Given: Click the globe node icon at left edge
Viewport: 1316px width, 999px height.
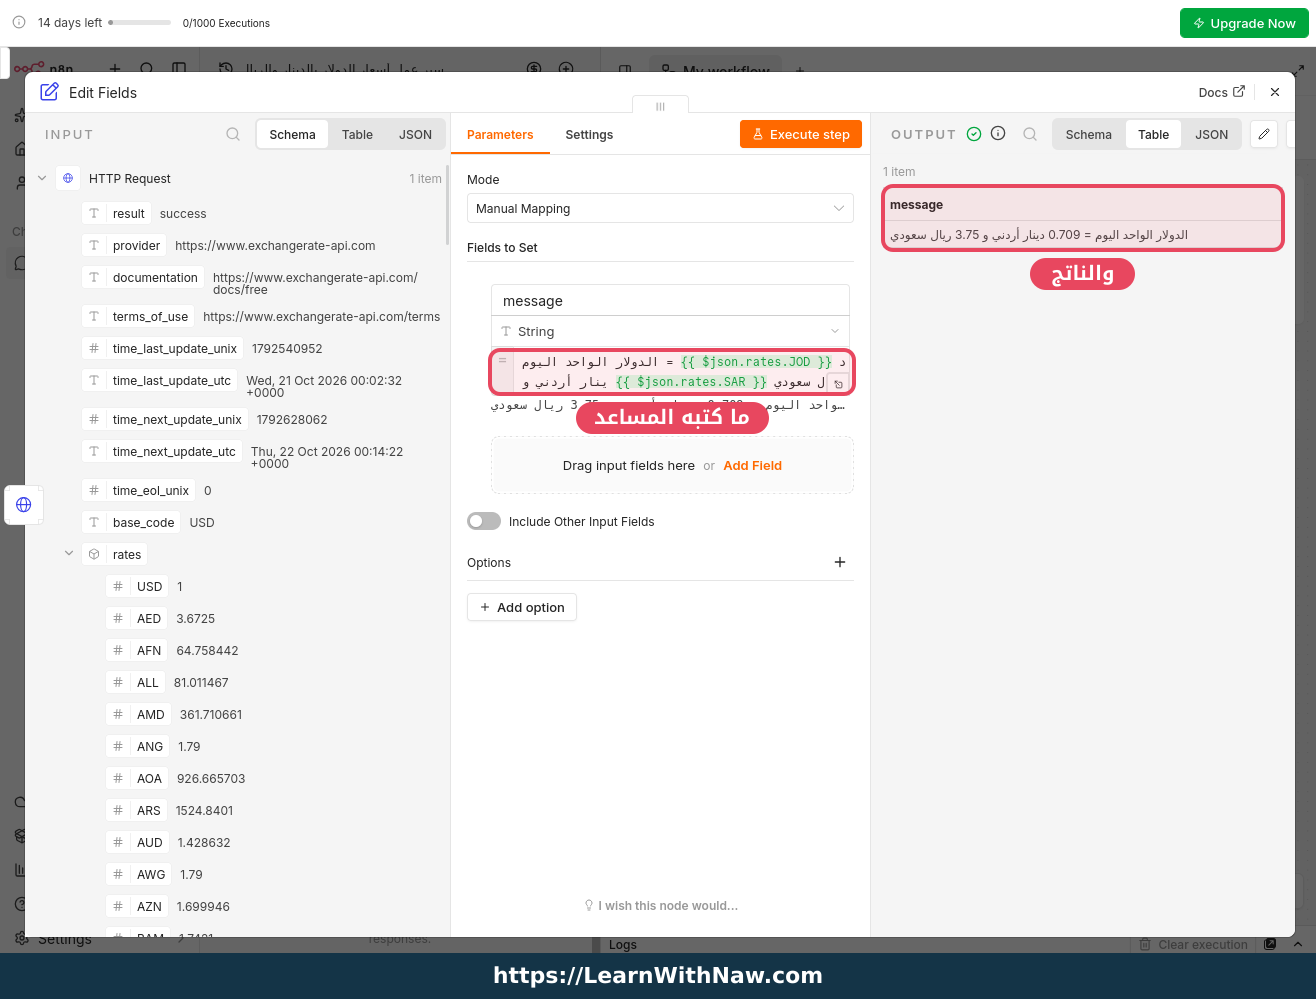Looking at the screenshot, I should (x=24, y=504).
